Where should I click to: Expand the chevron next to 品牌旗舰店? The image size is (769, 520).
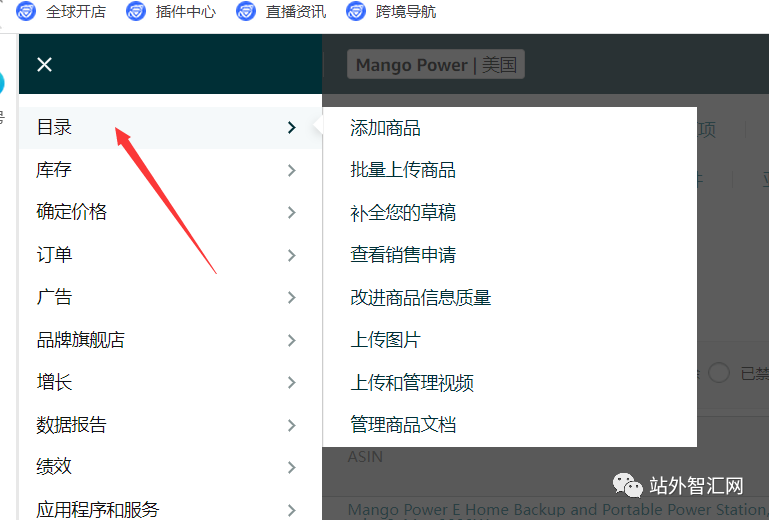coord(292,340)
